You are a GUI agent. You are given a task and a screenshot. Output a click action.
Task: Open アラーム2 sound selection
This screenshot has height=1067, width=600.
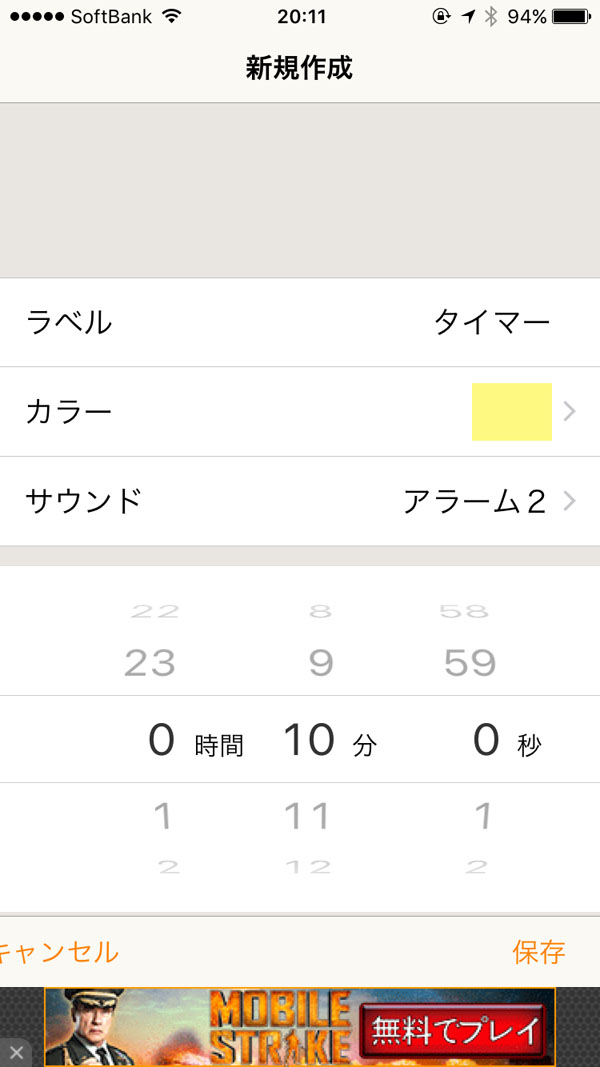(x=474, y=501)
